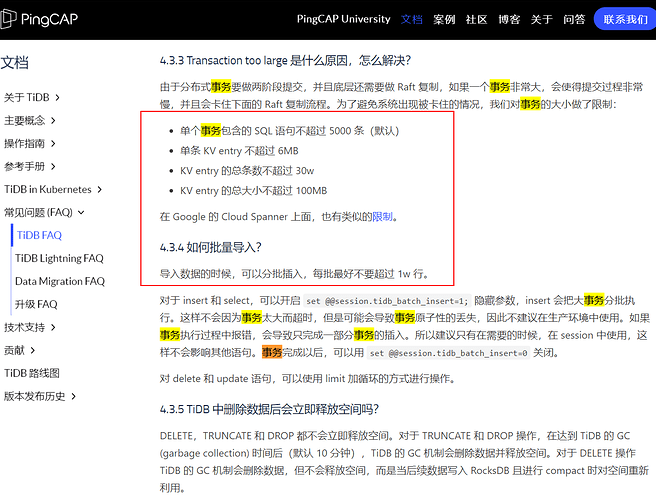
Task: Click the orange-highlighted 事务 search match
Action: [x=272, y=353]
